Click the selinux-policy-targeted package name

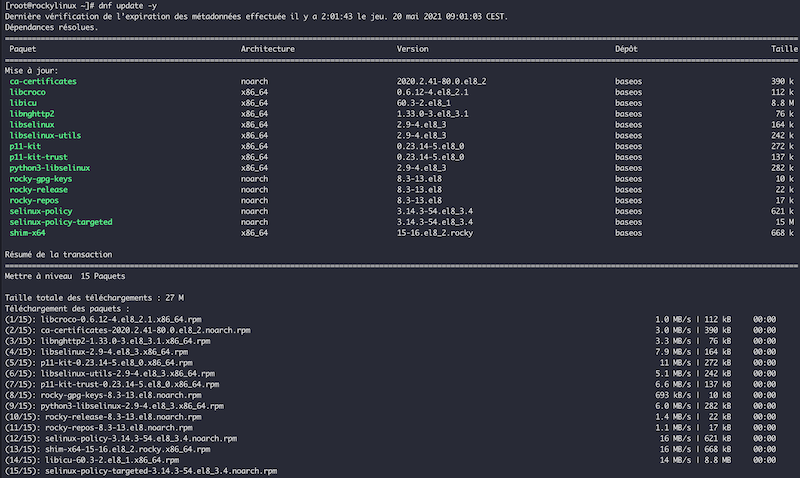61,222
